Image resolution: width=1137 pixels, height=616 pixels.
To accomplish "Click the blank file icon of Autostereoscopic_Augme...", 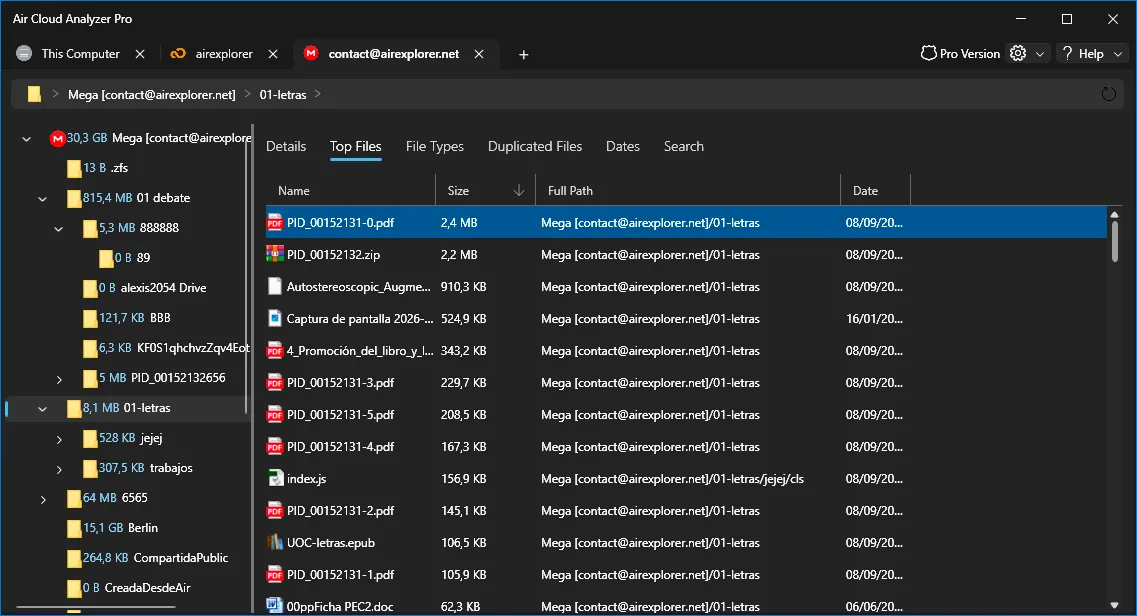I will (274, 286).
